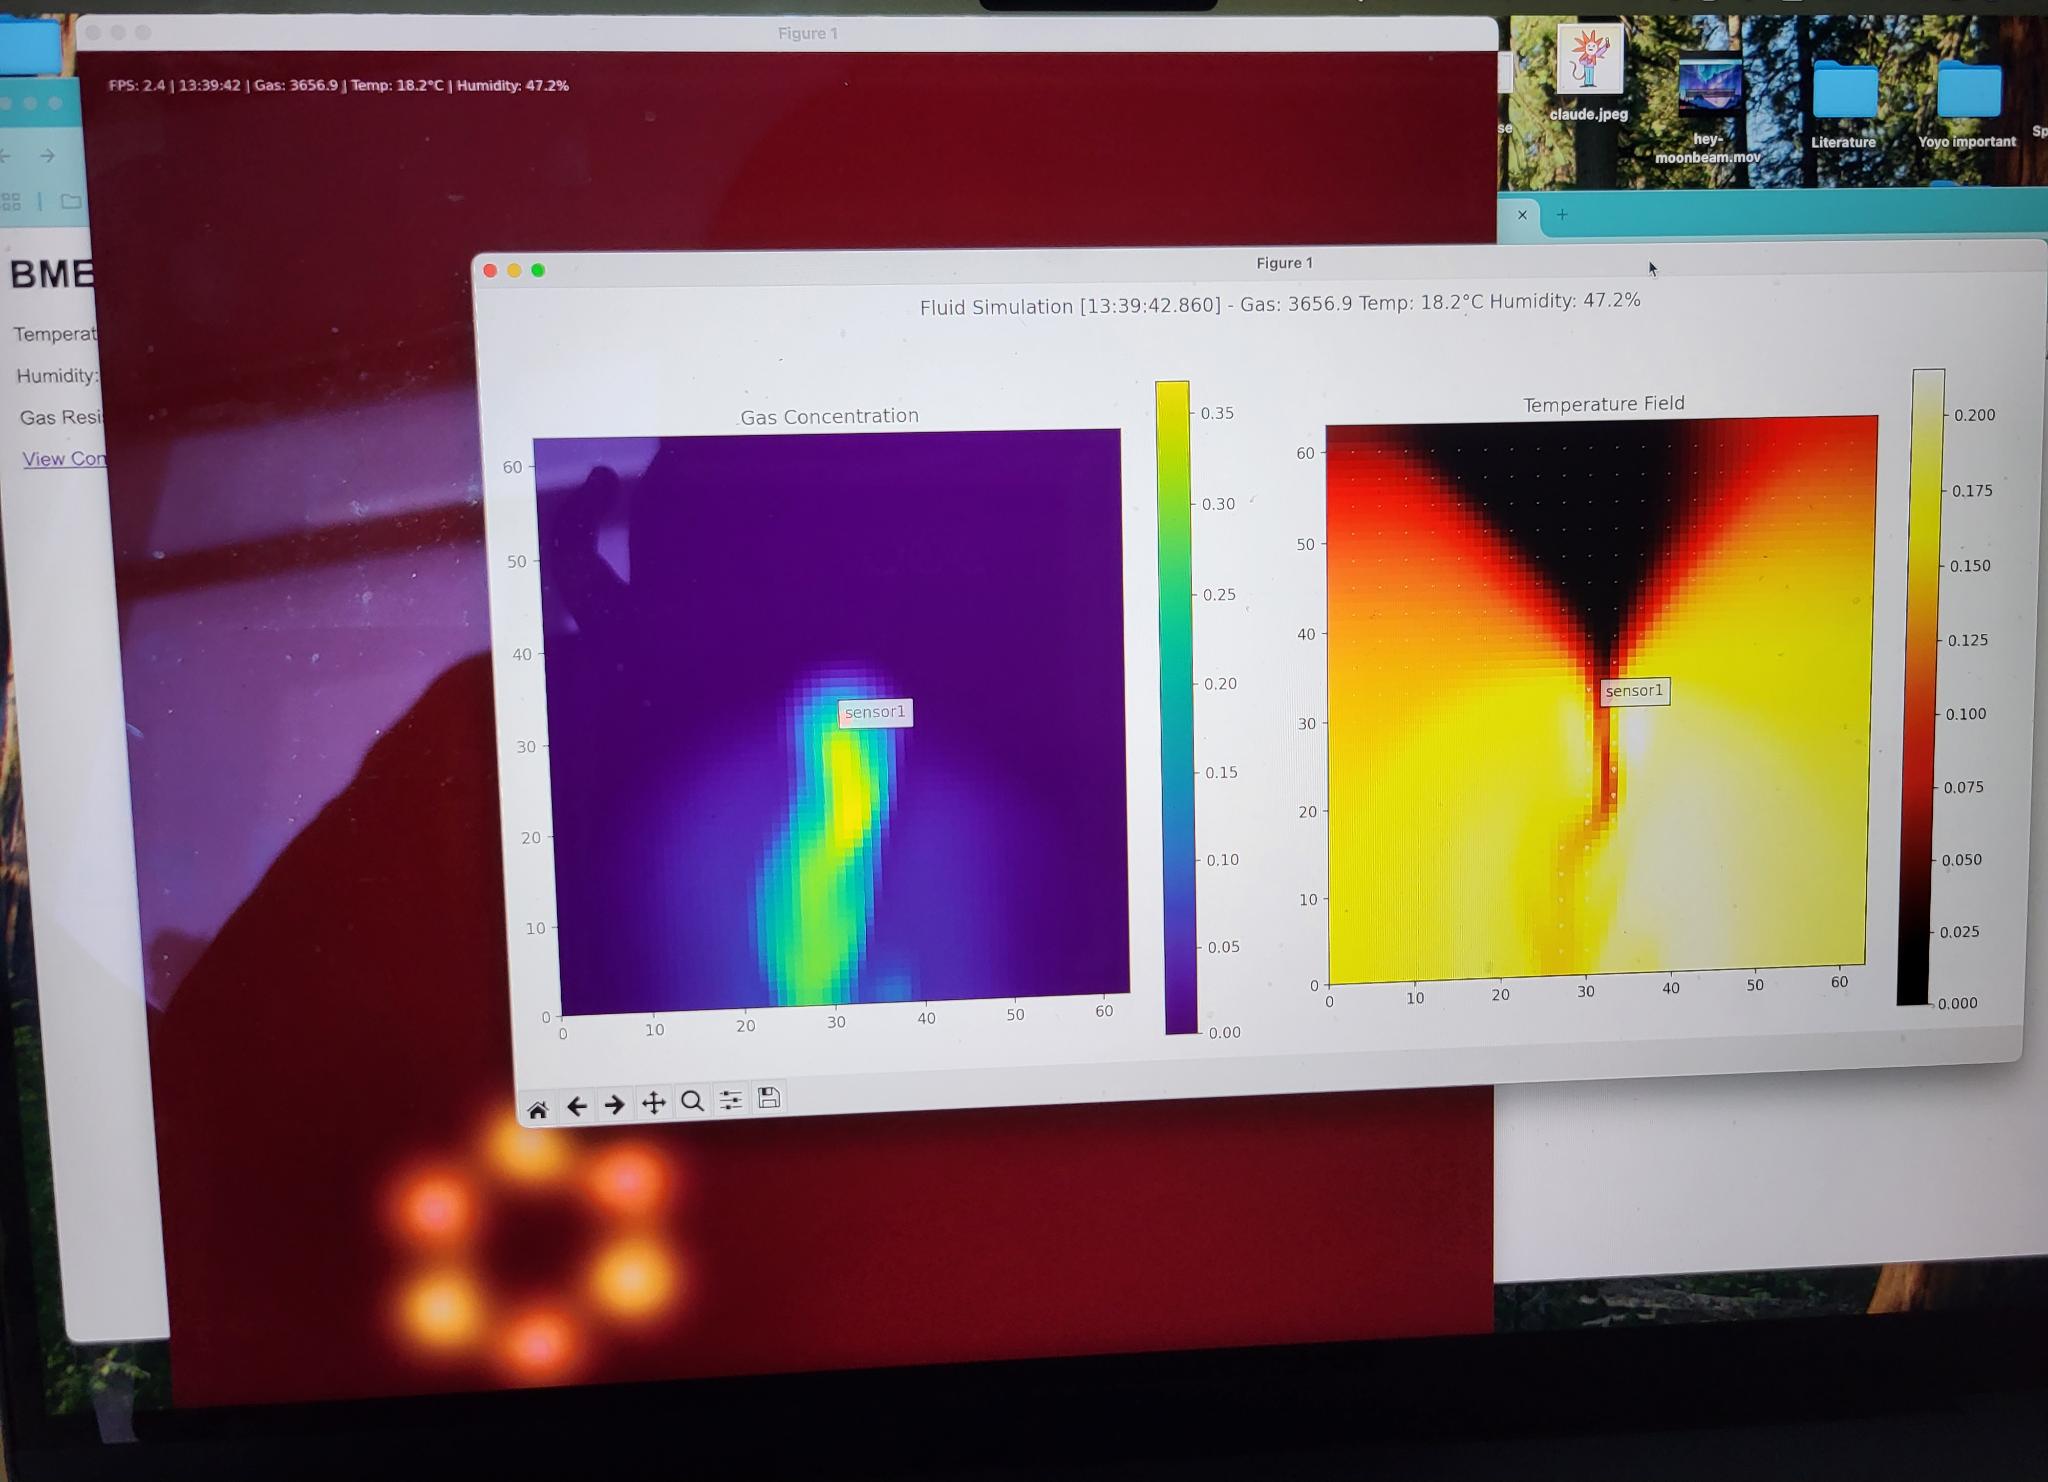
Task: Open the Literature folder on the desktop
Action: click(x=1844, y=104)
